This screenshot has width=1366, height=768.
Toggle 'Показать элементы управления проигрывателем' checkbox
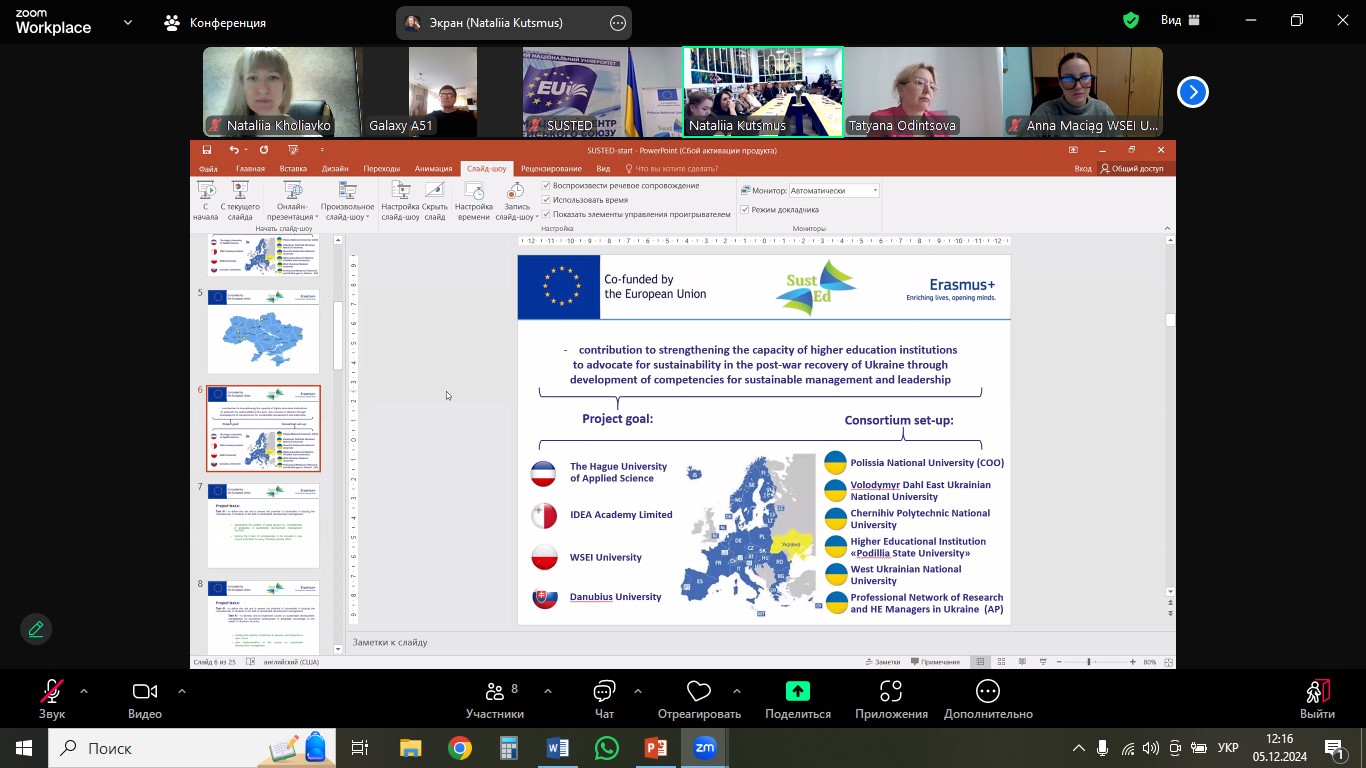click(547, 214)
